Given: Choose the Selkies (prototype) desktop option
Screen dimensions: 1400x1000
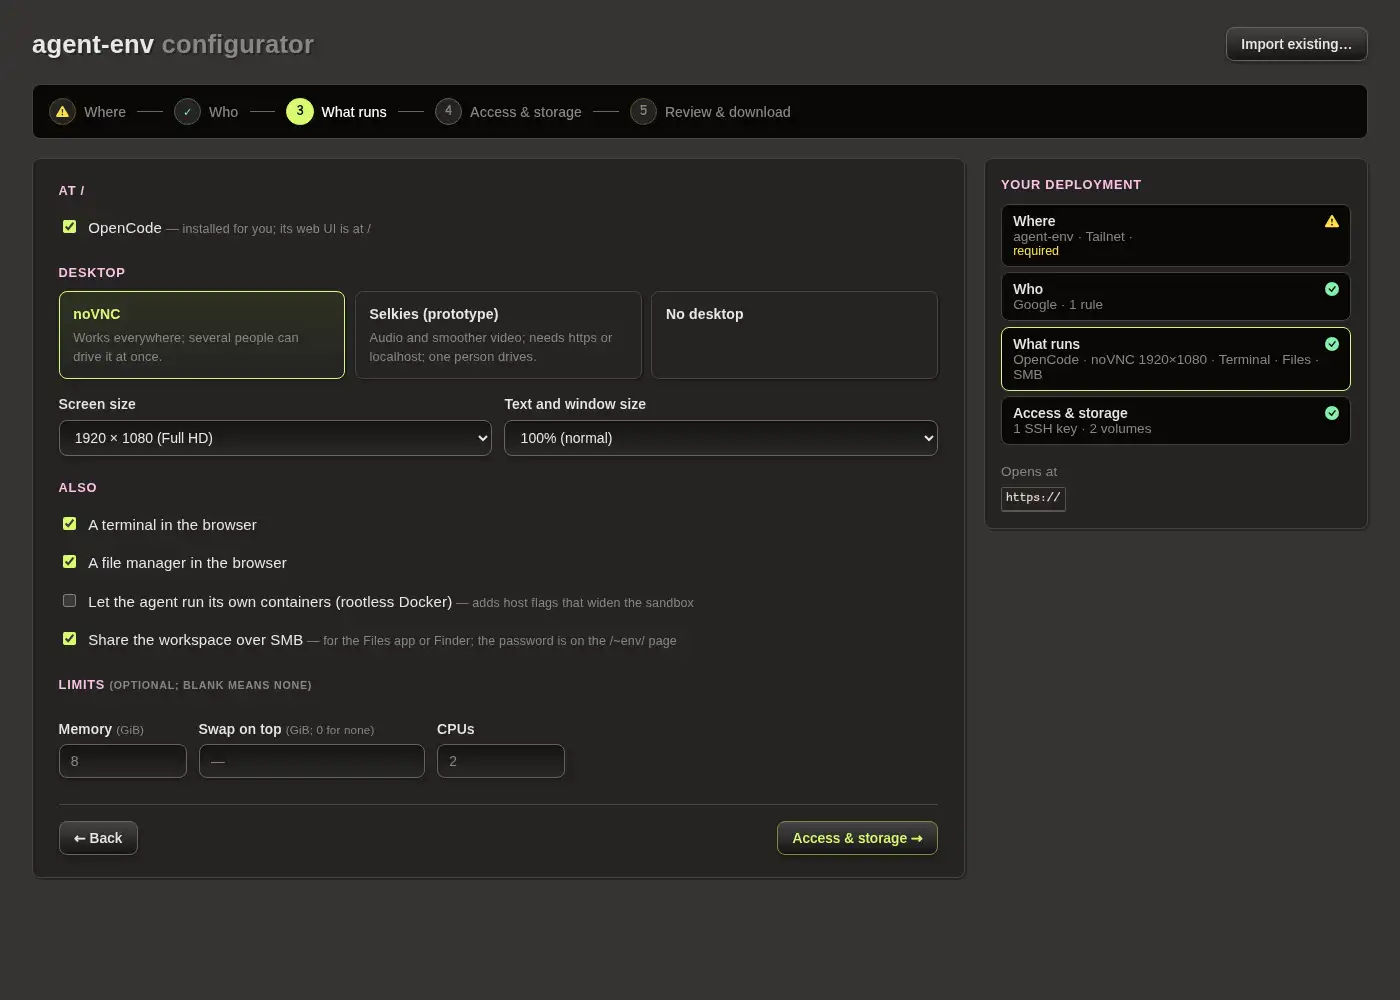Looking at the screenshot, I should pyautogui.click(x=498, y=335).
